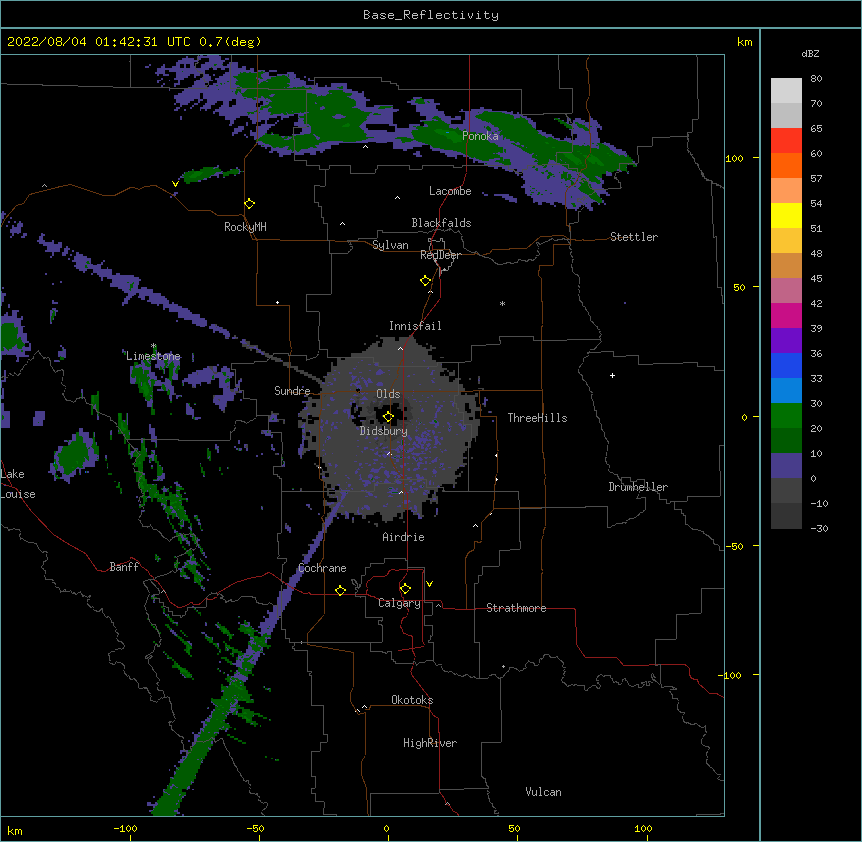Click the yellow marker near RockyMH

pyautogui.click(x=249, y=204)
